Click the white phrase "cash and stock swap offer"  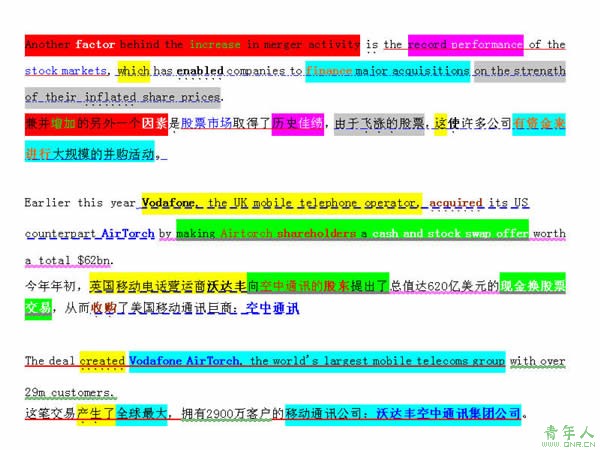tap(450, 233)
